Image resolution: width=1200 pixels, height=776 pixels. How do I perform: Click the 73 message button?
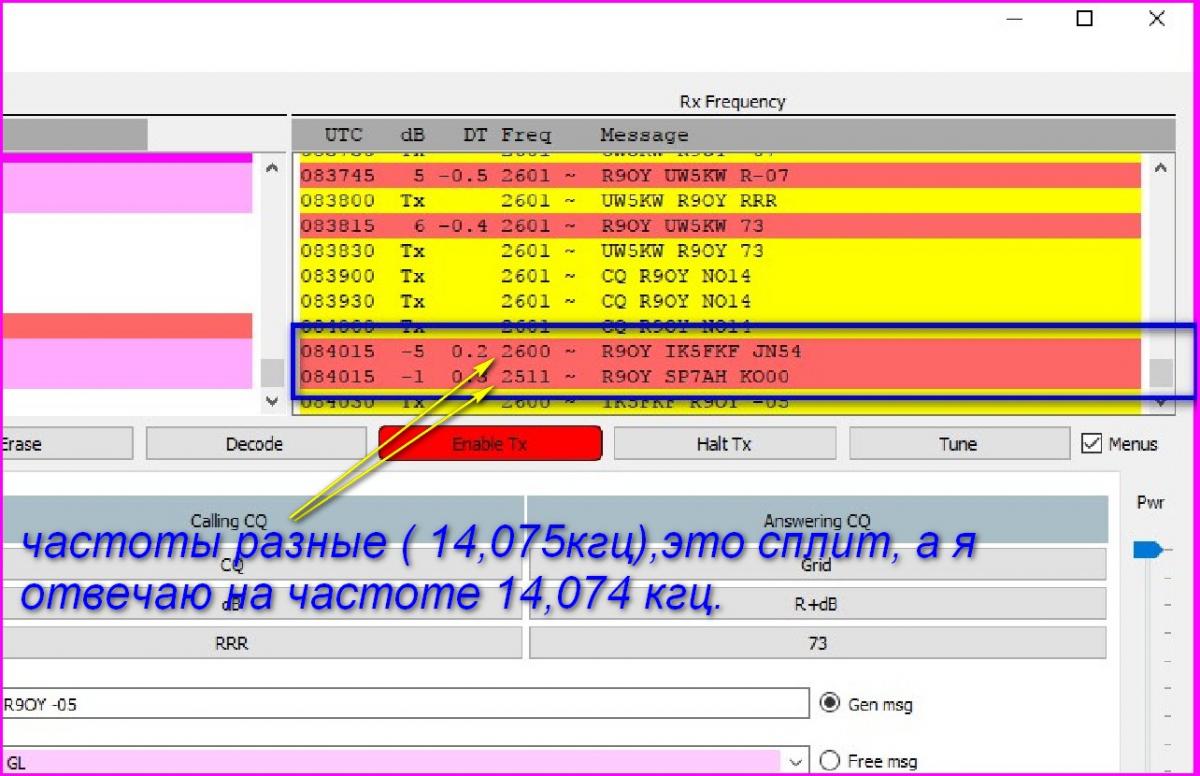[816, 644]
